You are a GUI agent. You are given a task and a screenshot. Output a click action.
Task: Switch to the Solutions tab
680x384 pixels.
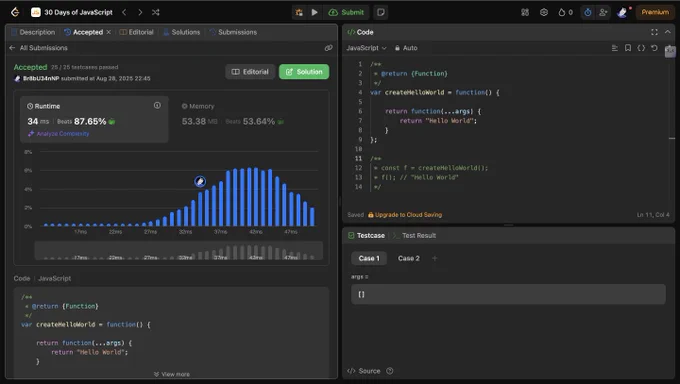(182, 32)
